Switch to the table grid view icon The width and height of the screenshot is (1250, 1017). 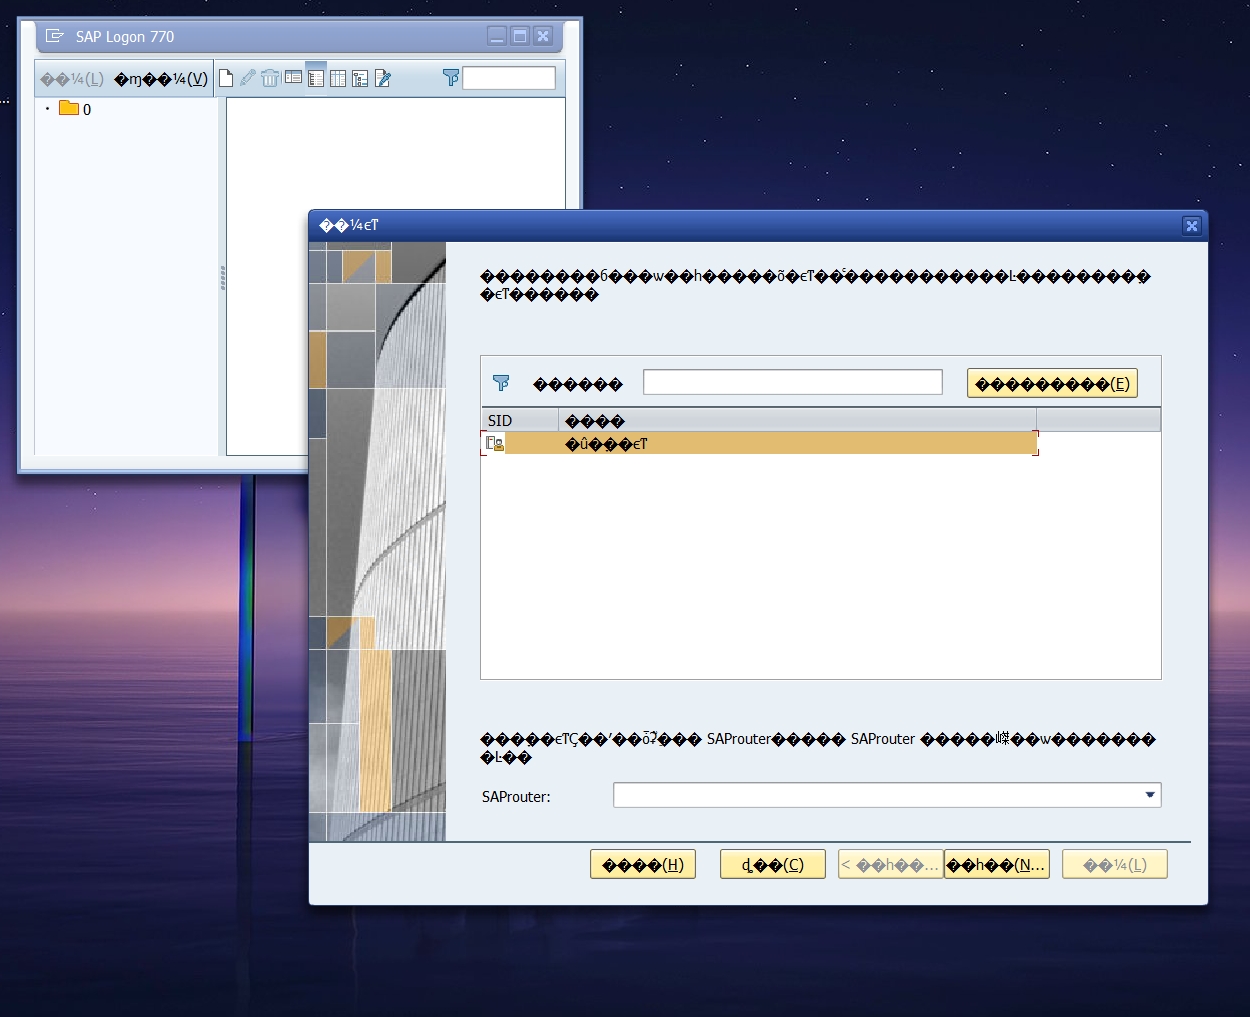coord(338,78)
